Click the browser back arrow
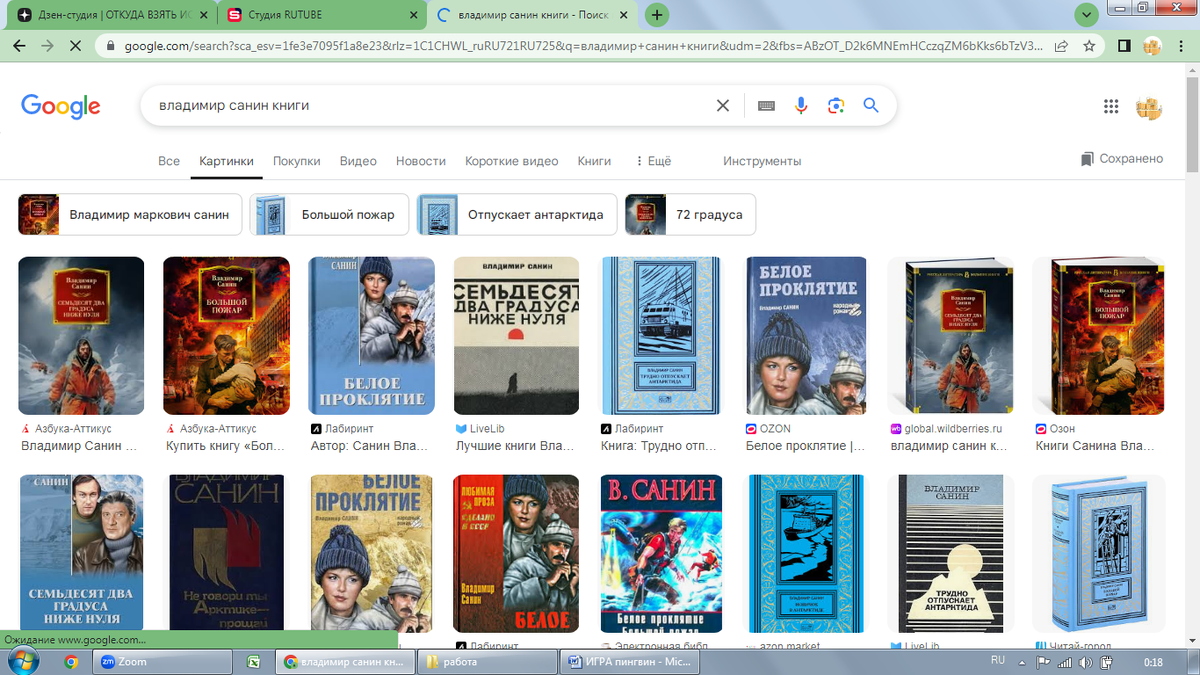1200x675 pixels. pyautogui.click(x=18, y=46)
